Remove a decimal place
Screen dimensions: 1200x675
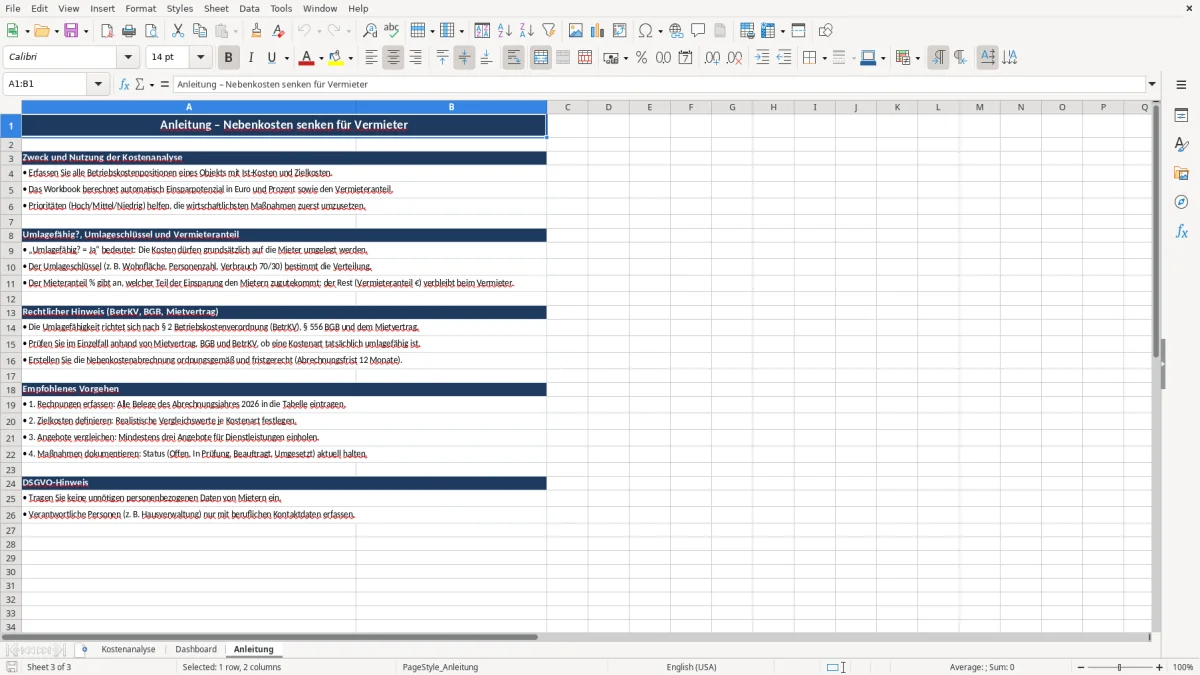pos(735,58)
